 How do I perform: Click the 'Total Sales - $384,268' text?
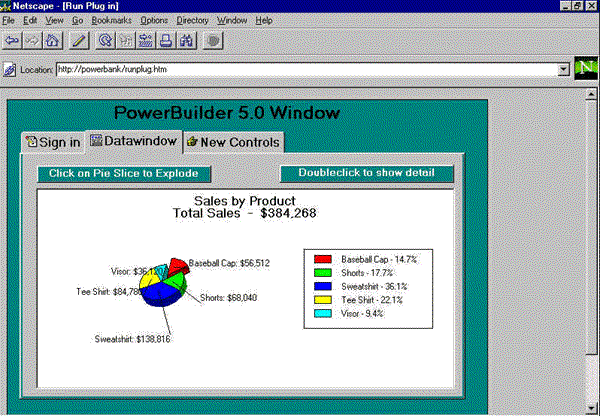tap(245, 213)
